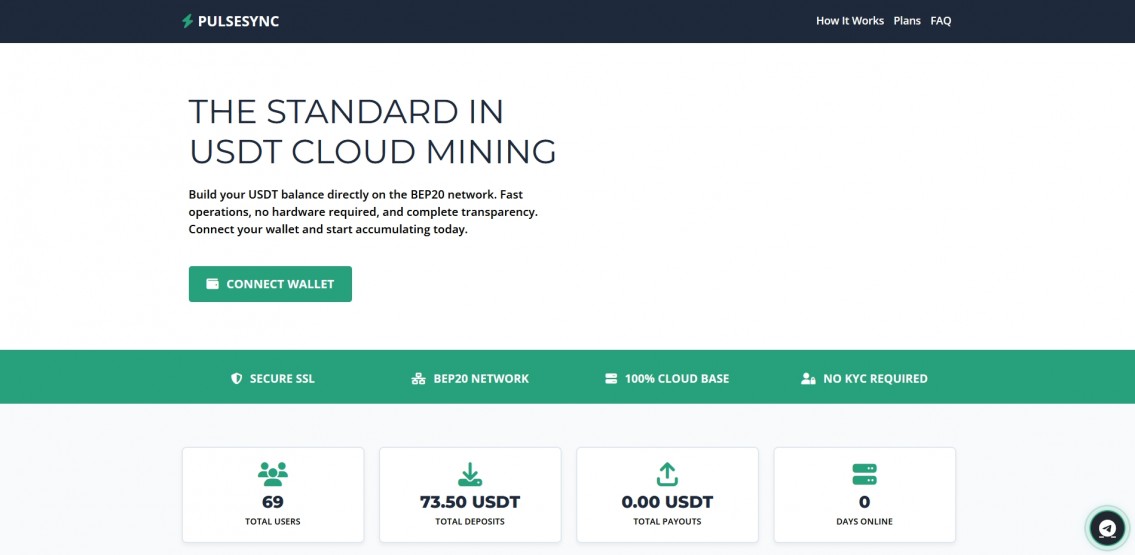Screen dimensions: 1135x555
Task: Click the Total Deposits download icon
Action: (x=469, y=473)
